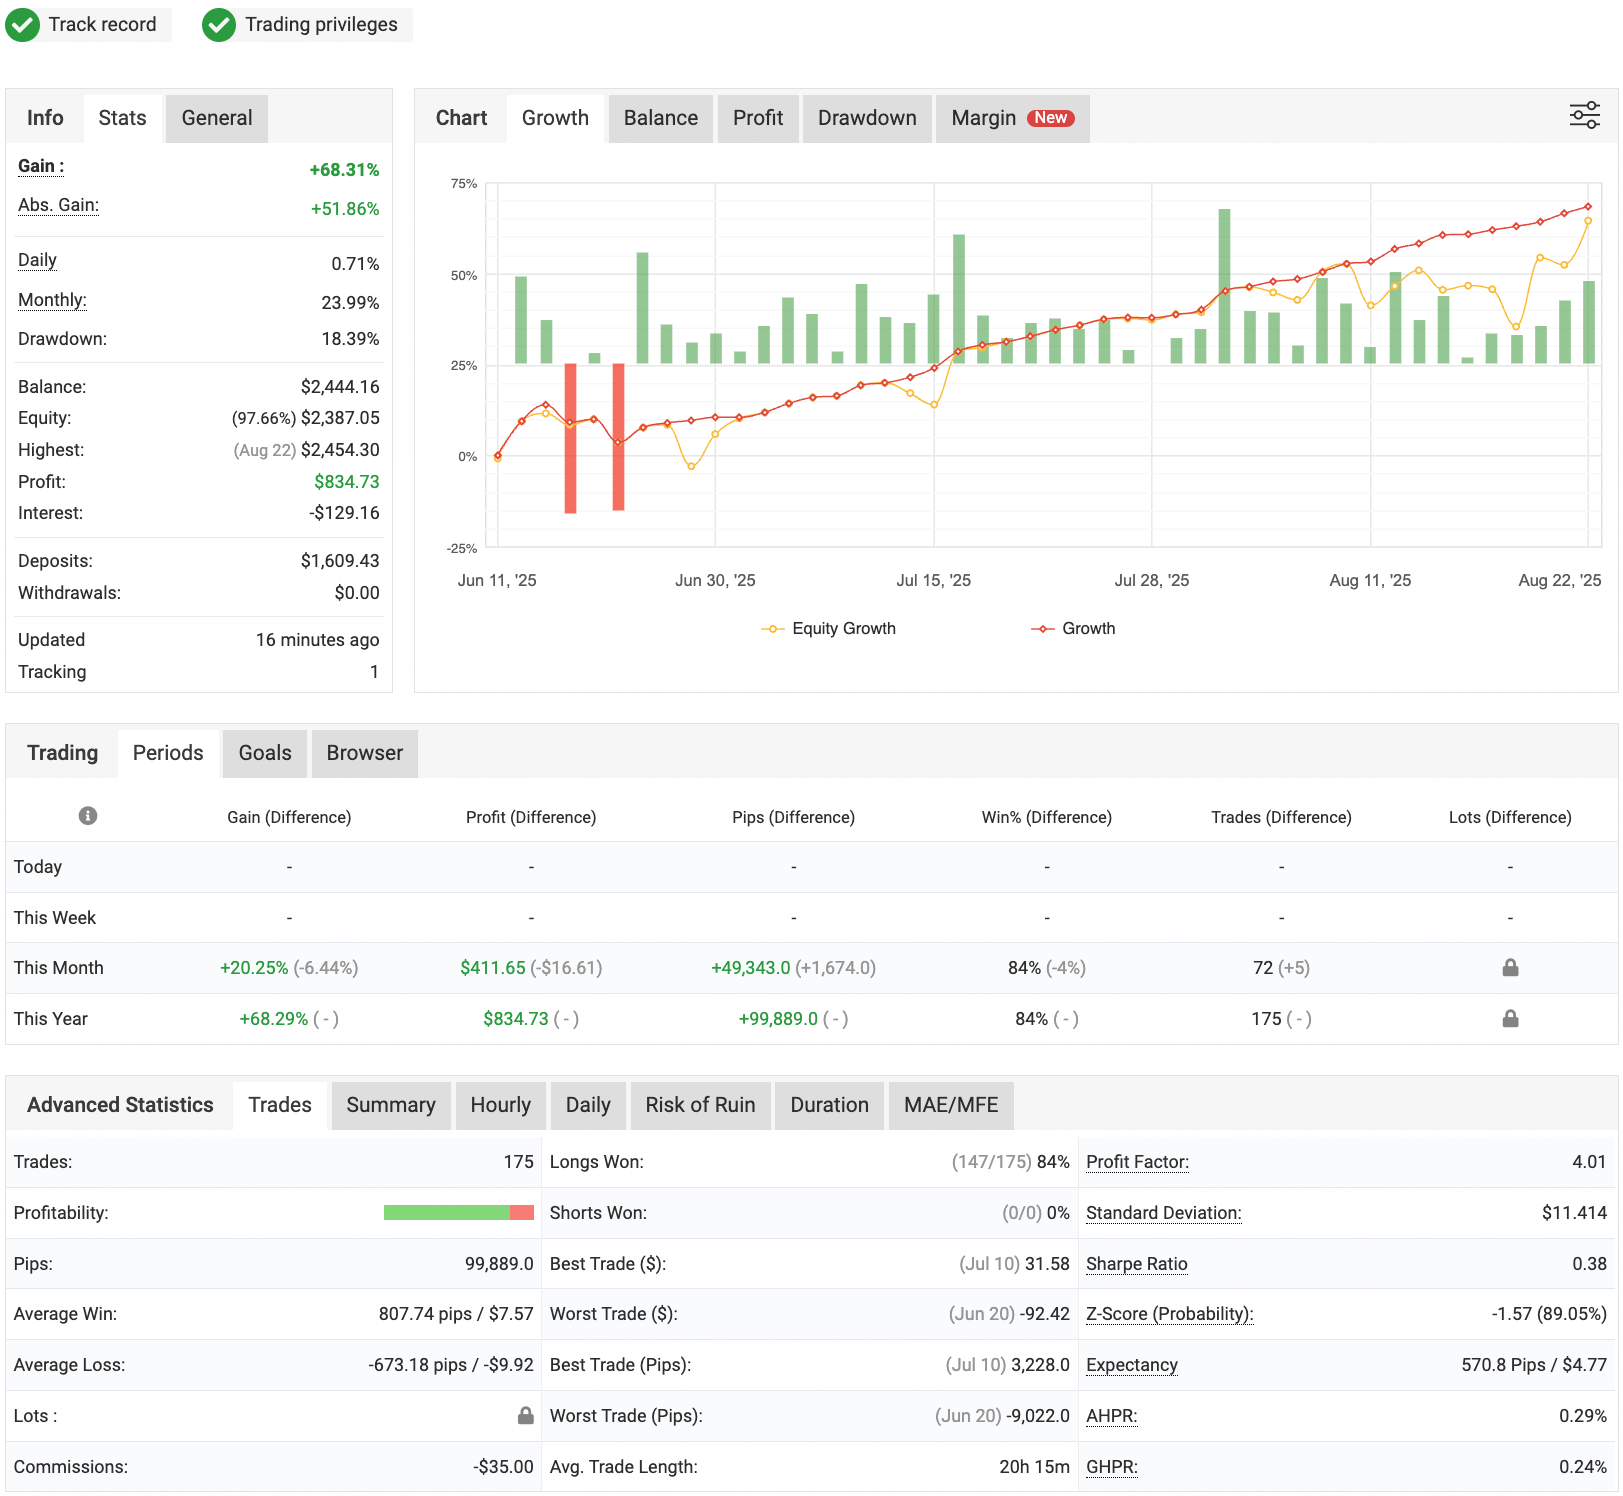Click the info icon in the Periods table header
Image resolution: width=1623 pixels, height=1496 pixels.
tap(88, 816)
